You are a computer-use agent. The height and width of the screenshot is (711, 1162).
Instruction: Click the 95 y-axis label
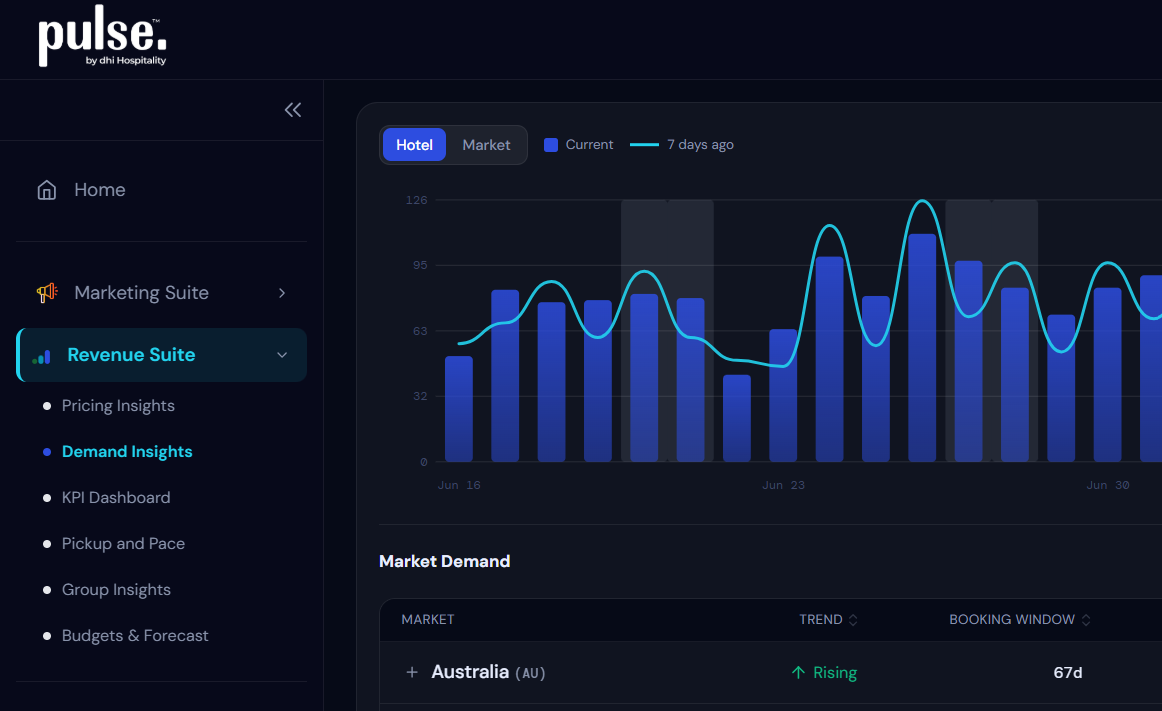pyautogui.click(x=420, y=265)
